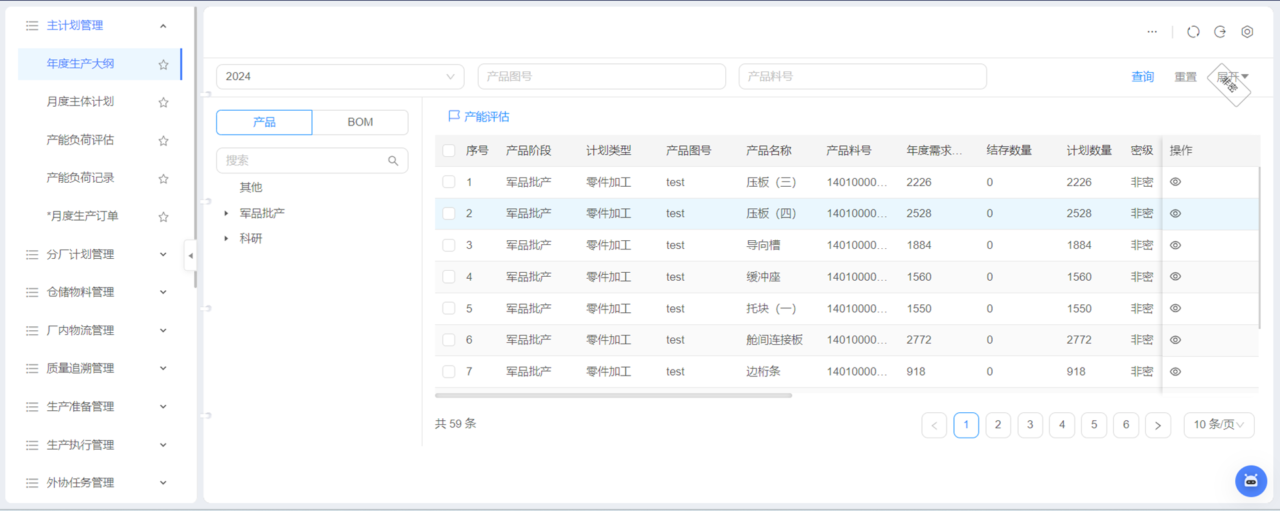The height and width of the screenshot is (511, 1280).
Task: Check the box for row 1 压板（三）
Action: click(449, 182)
